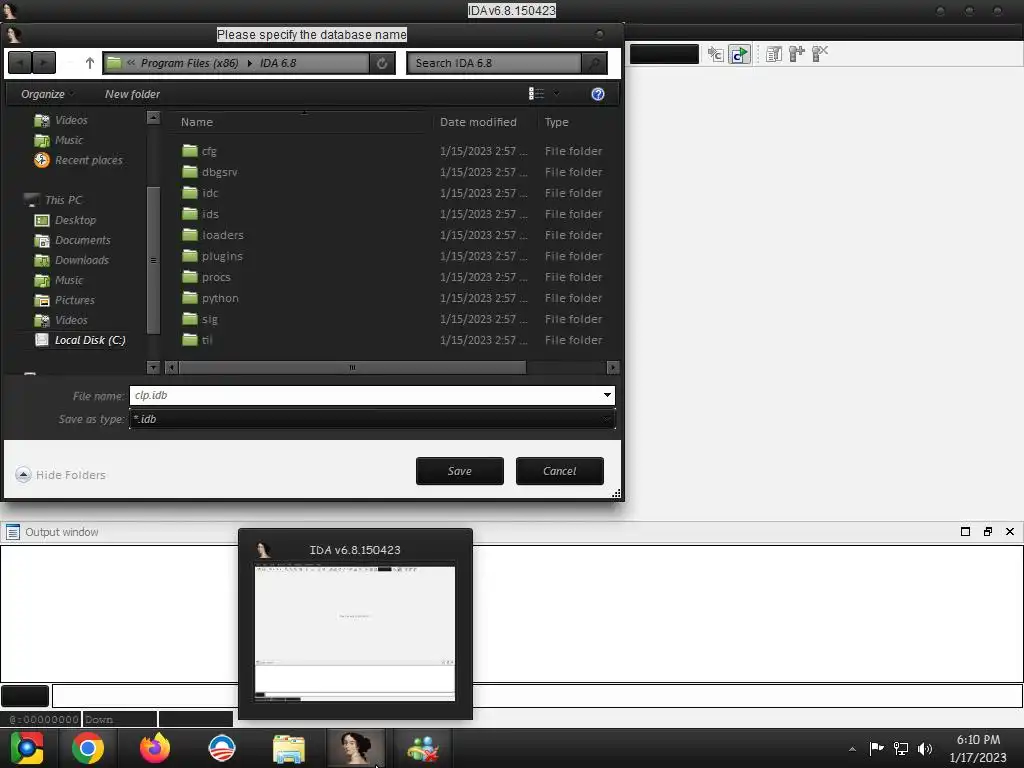Click the Output window icon
Image resolution: width=1024 pixels, height=768 pixels.
(12, 532)
